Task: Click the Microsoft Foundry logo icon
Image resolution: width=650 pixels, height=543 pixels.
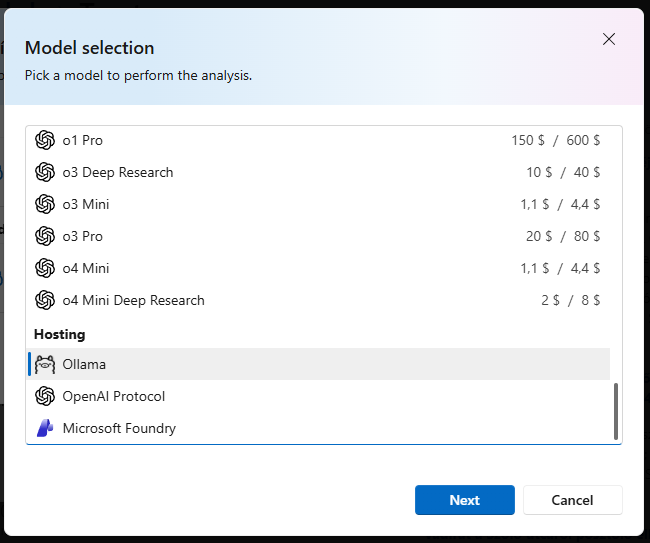Action: tap(45, 428)
